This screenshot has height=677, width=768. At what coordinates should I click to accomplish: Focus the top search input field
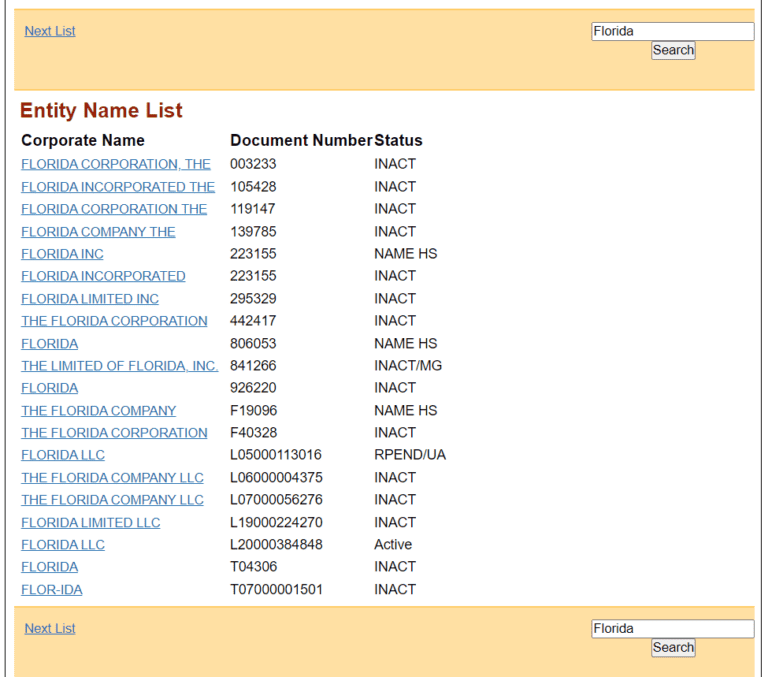pos(672,31)
